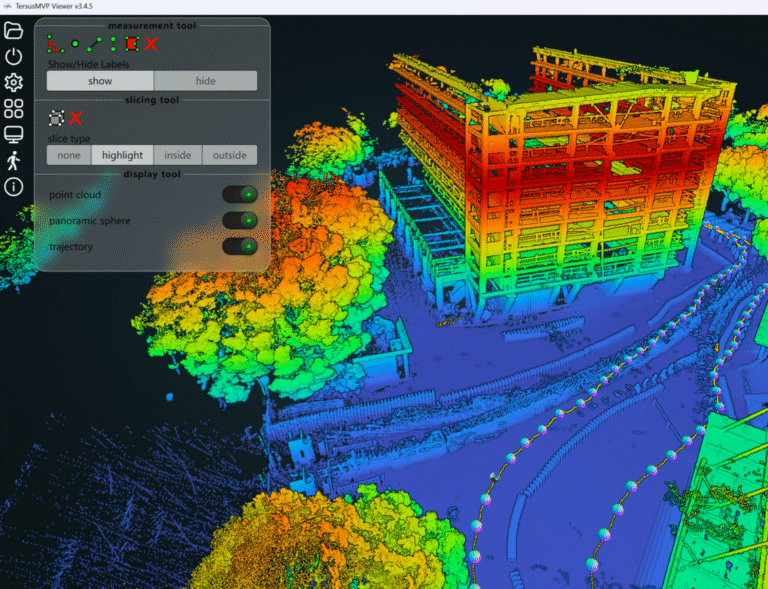
Task: Open settings with the gear icon
Action: click(x=14, y=83)
